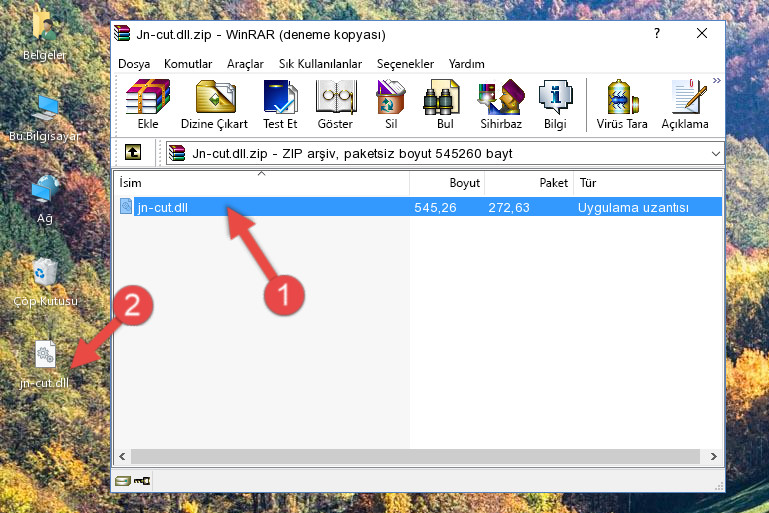
Task: Launch the Sihirbaz wizard
Action: [x=501, y=104]
